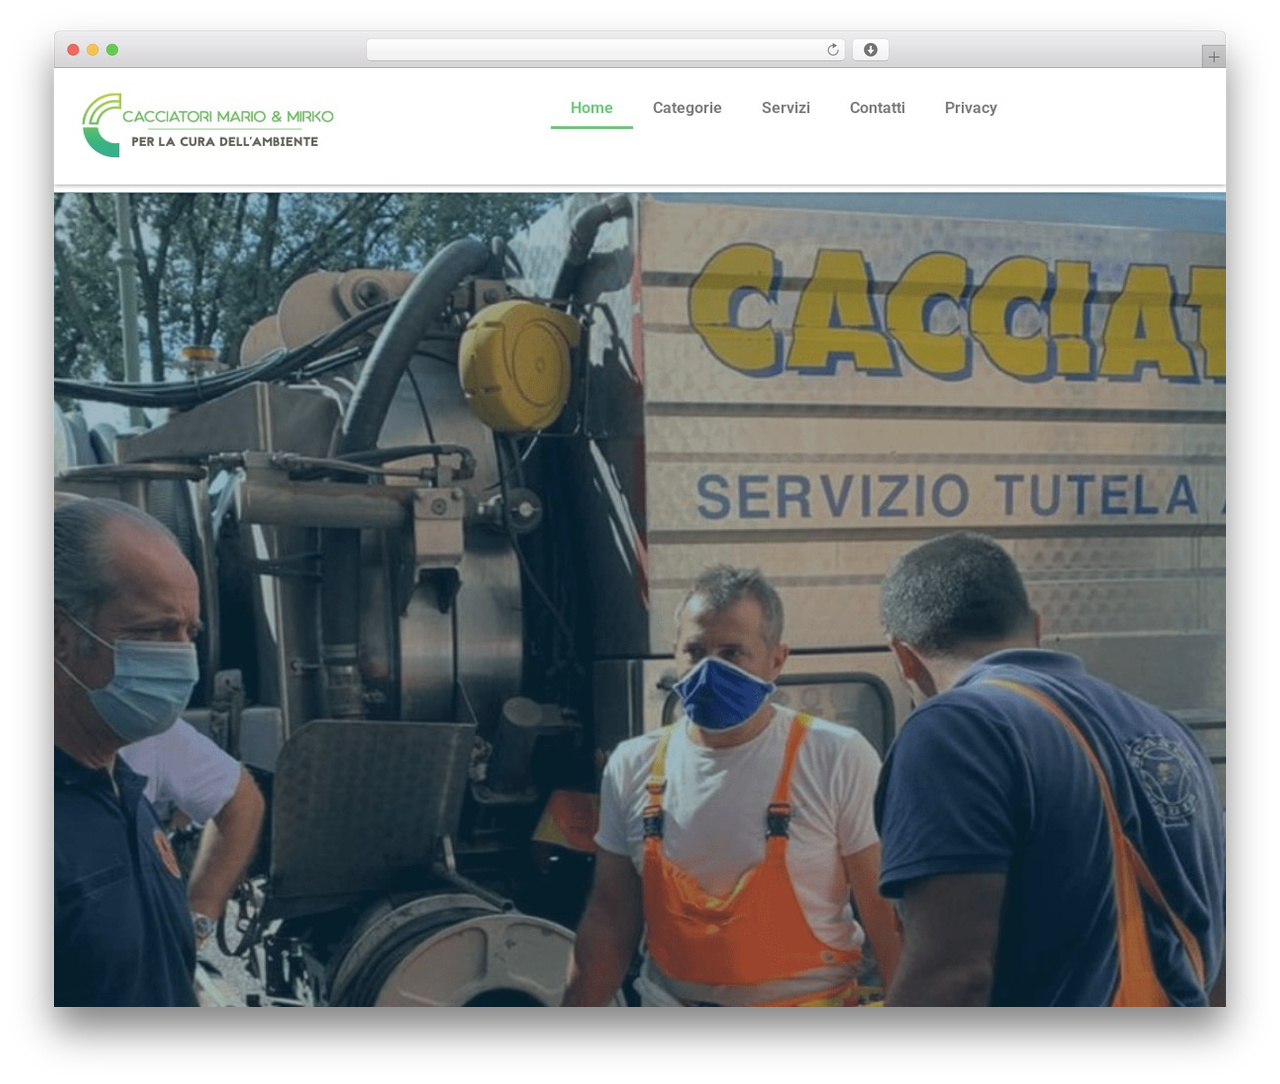Screen dimensions: 1280x1084
Task: Click the Cacciatori Mario & Mirko logo
Action: click(208, 125)
